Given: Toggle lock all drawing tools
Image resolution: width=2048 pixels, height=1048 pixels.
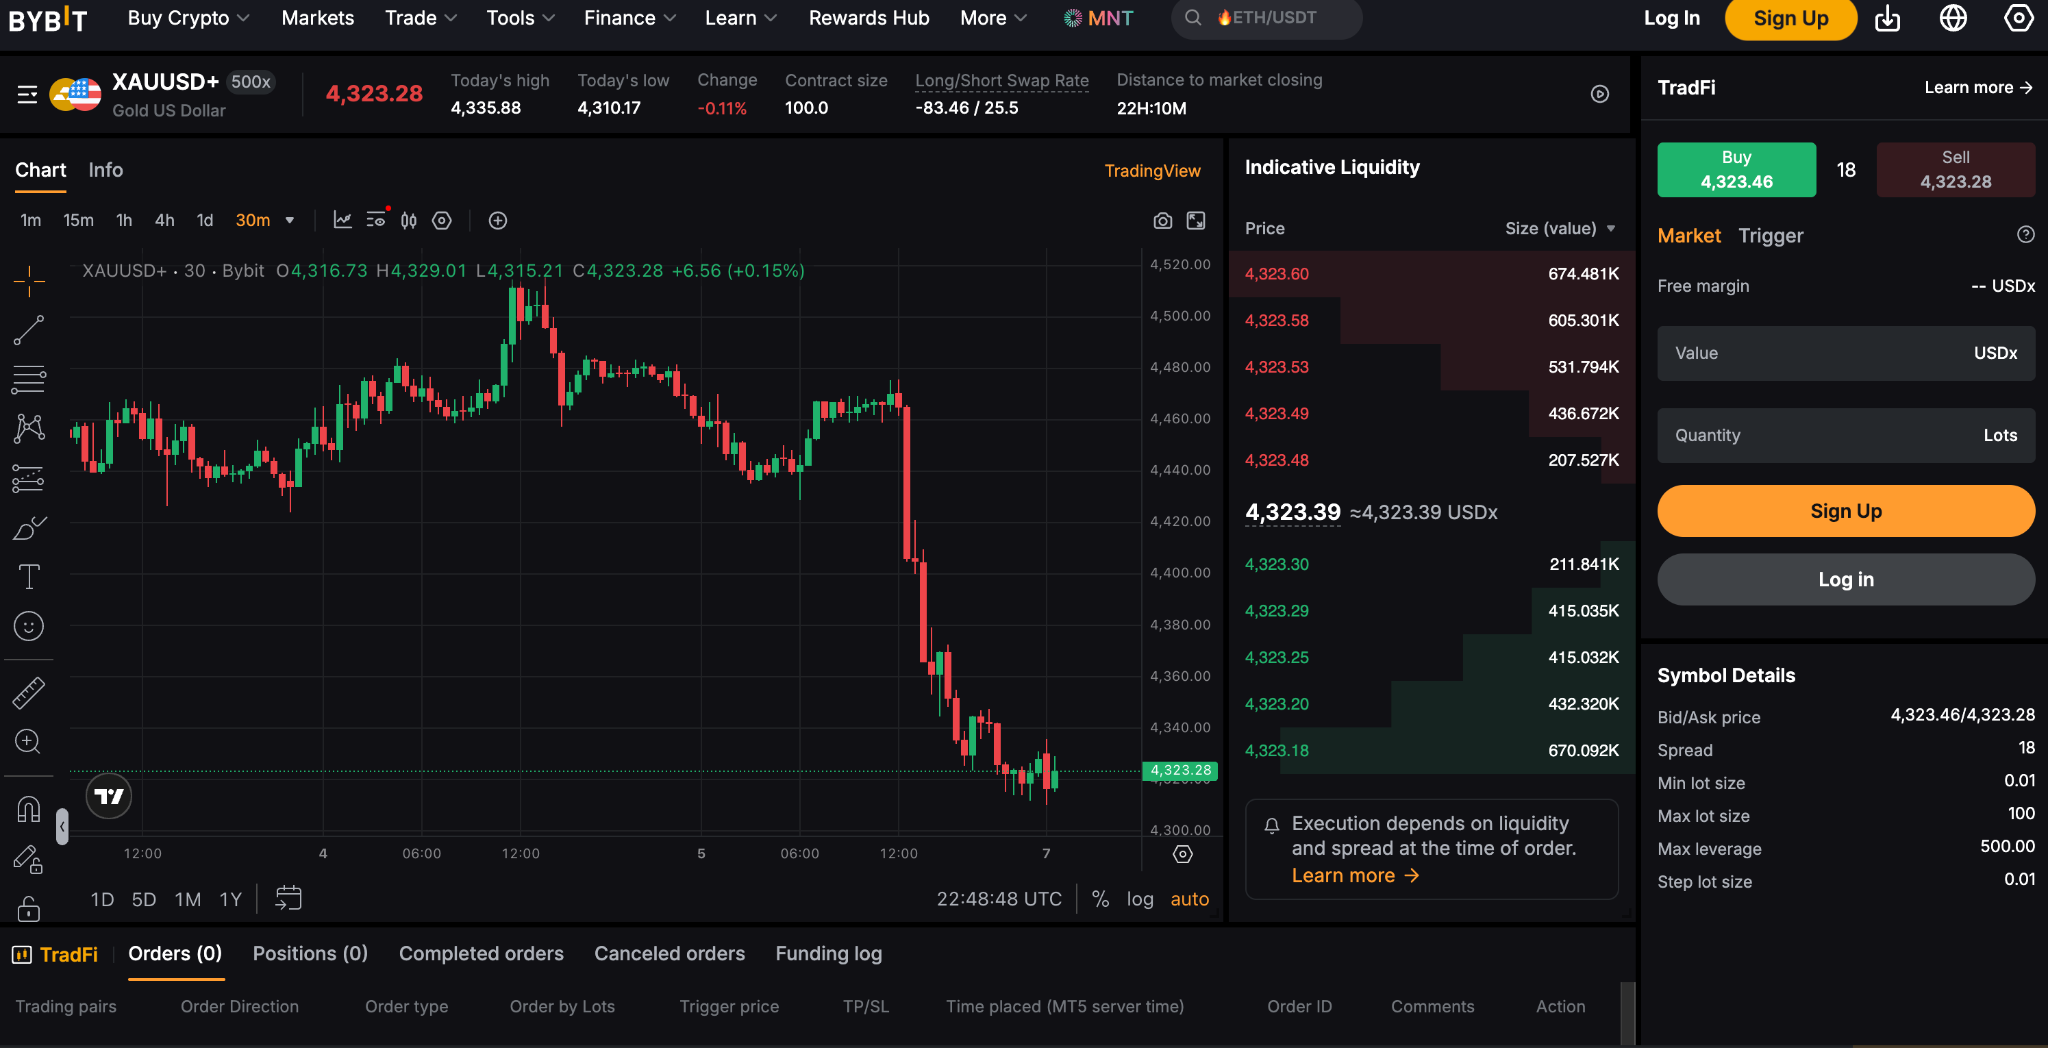Looking at the screenshot, I should (29, 908).
